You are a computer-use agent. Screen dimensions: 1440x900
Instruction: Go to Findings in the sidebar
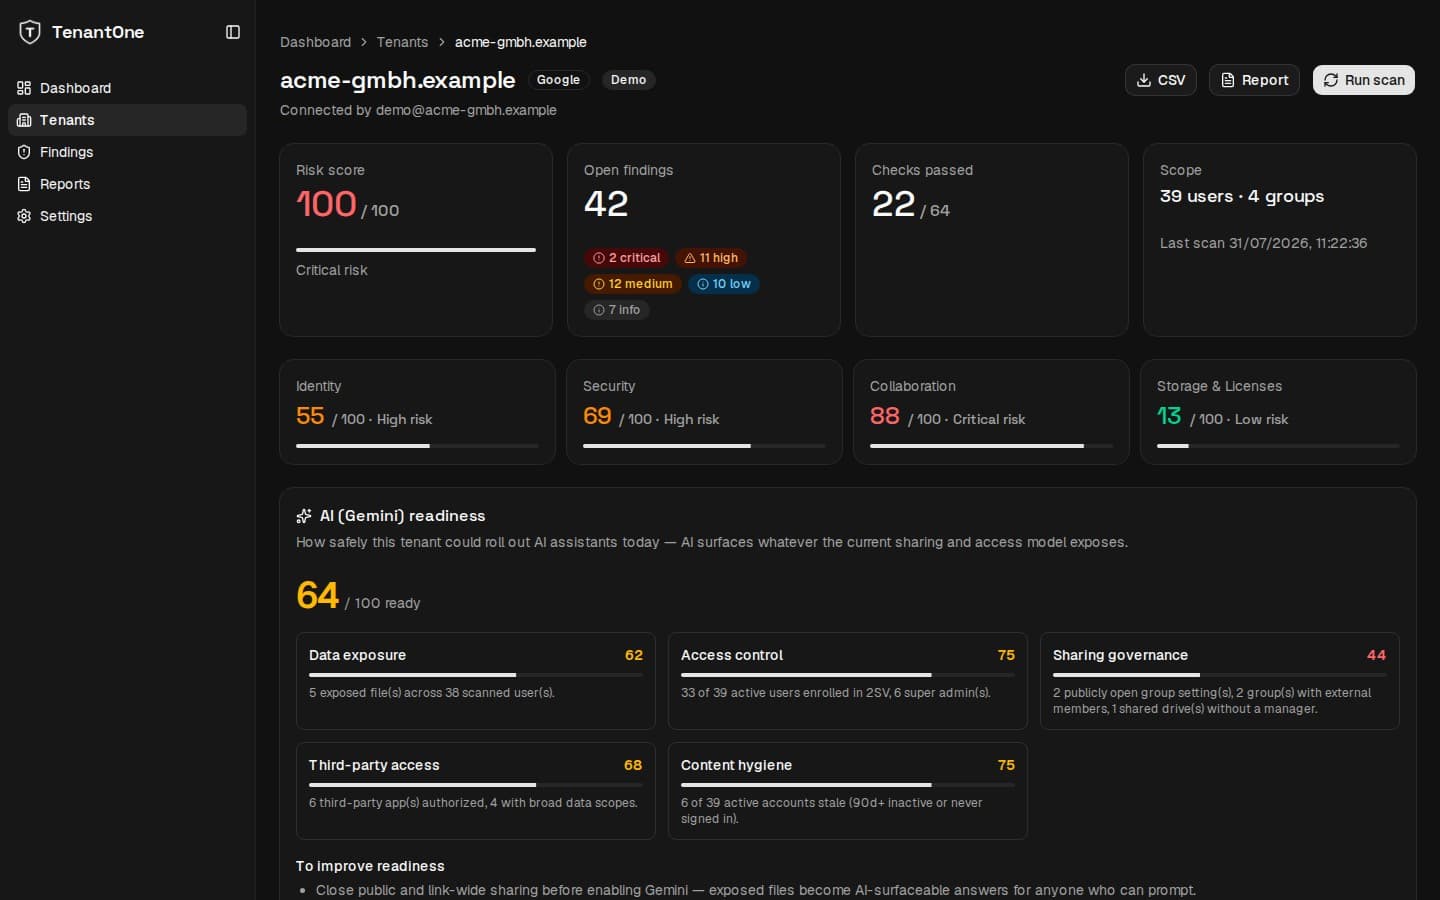pos(127,152)
